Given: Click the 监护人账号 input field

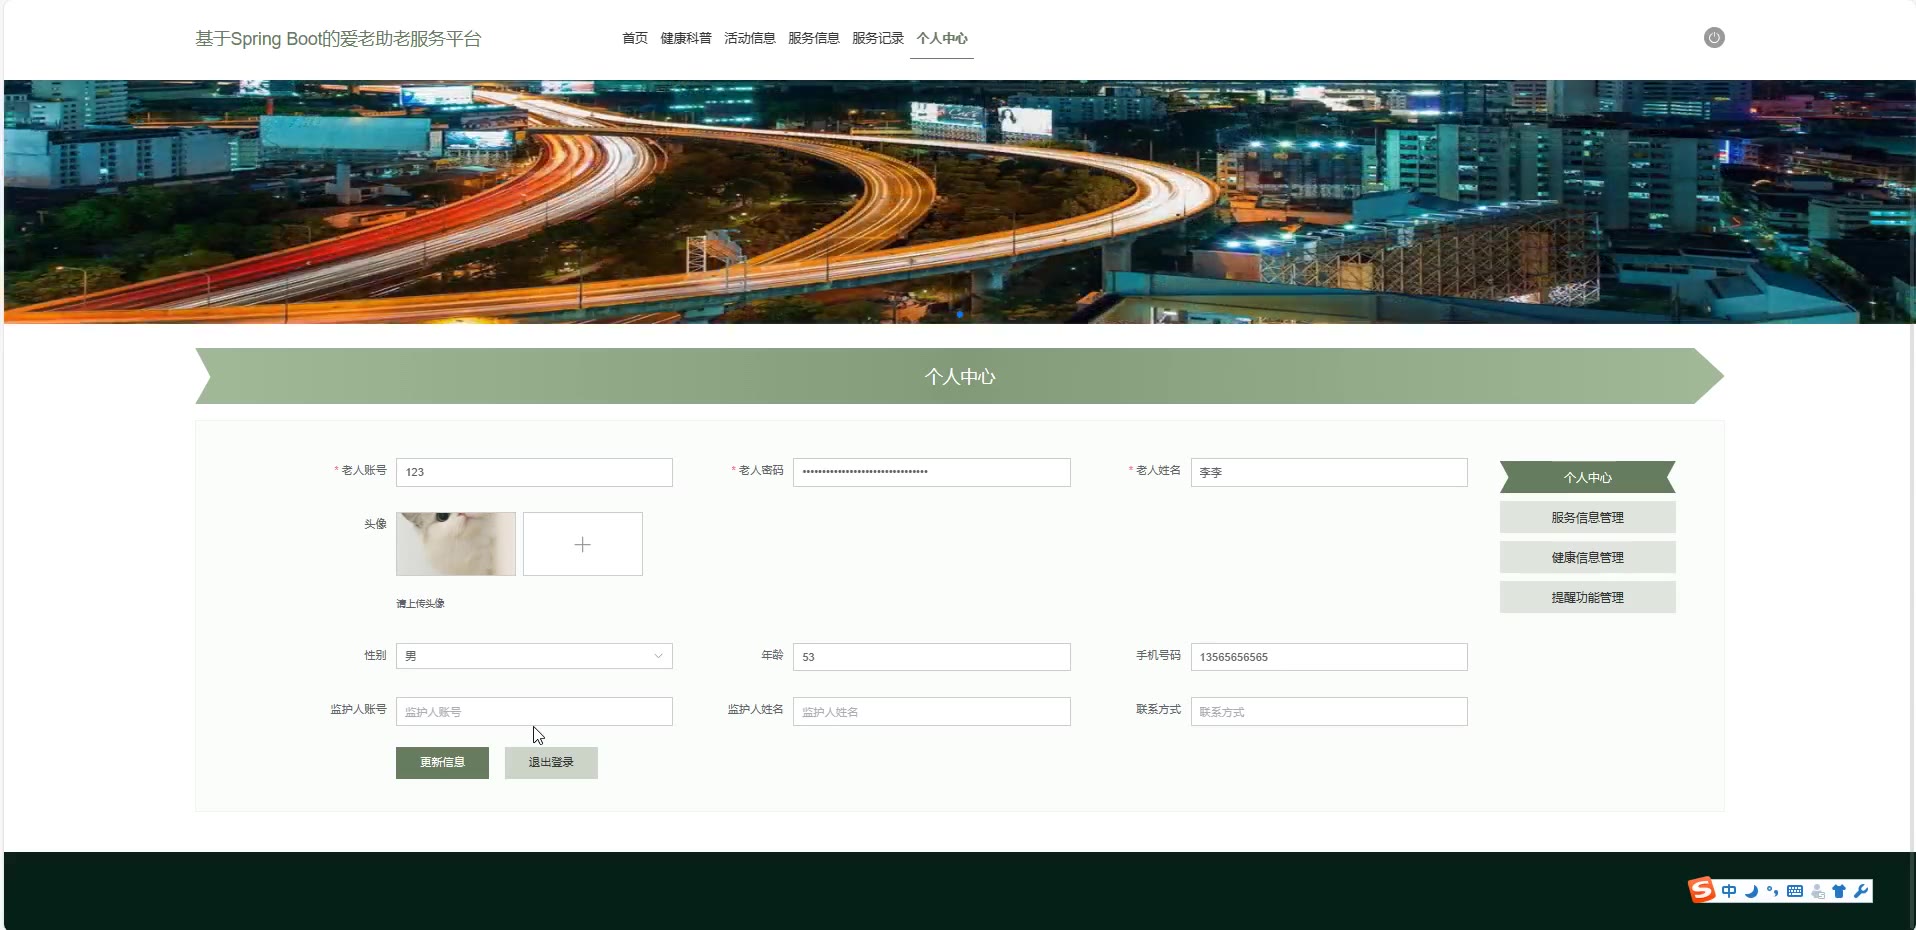Looking at the screenshot, I should pyautogui.click(x=534, y=711).
